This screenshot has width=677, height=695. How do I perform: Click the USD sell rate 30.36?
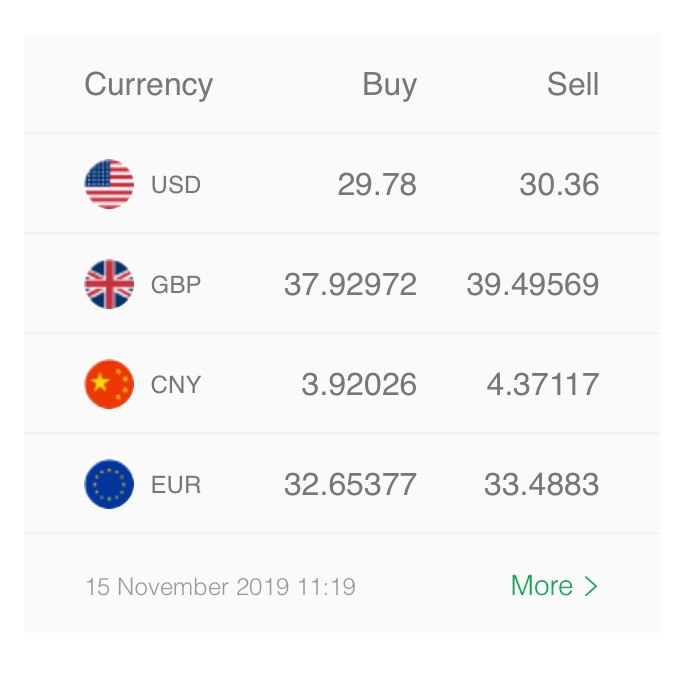click(560, 184)
